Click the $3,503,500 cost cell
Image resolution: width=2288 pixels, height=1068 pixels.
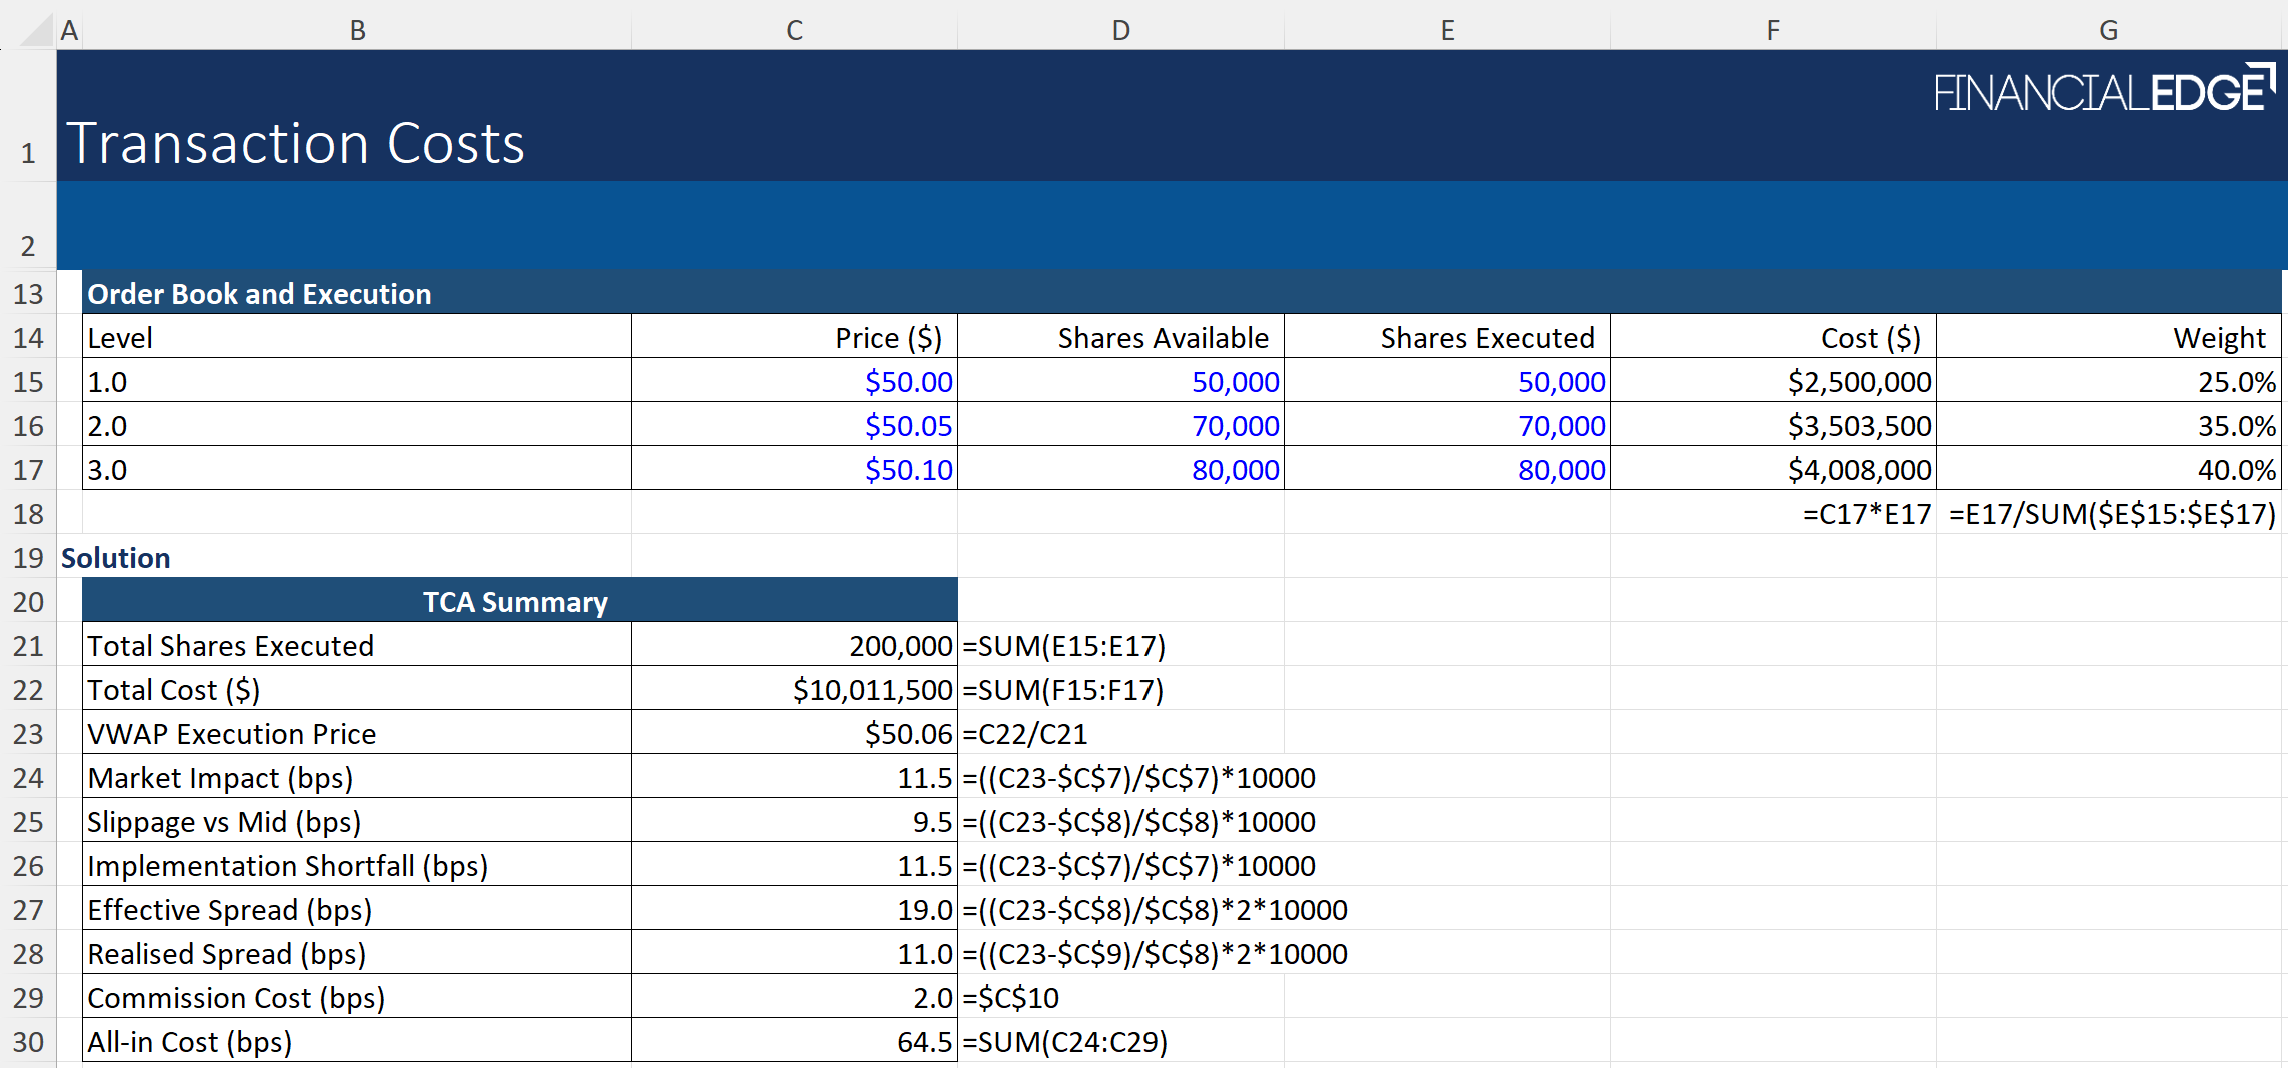(1858, 426)
